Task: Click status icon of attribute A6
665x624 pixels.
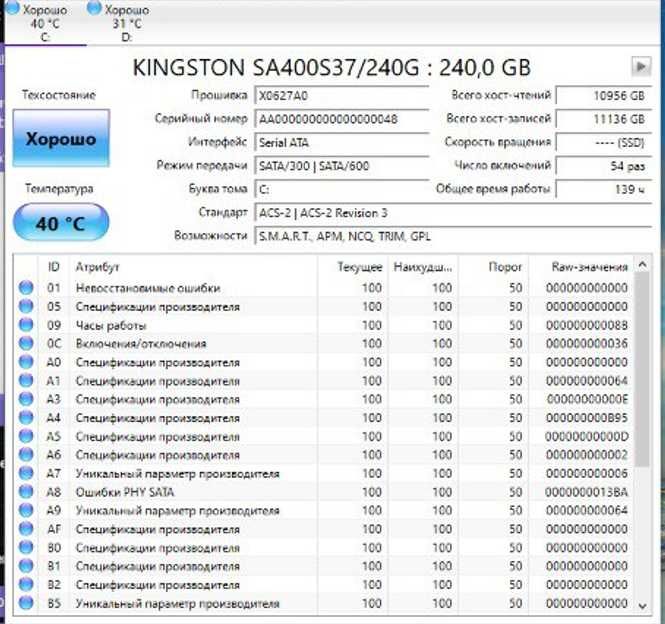Action: 26,455
